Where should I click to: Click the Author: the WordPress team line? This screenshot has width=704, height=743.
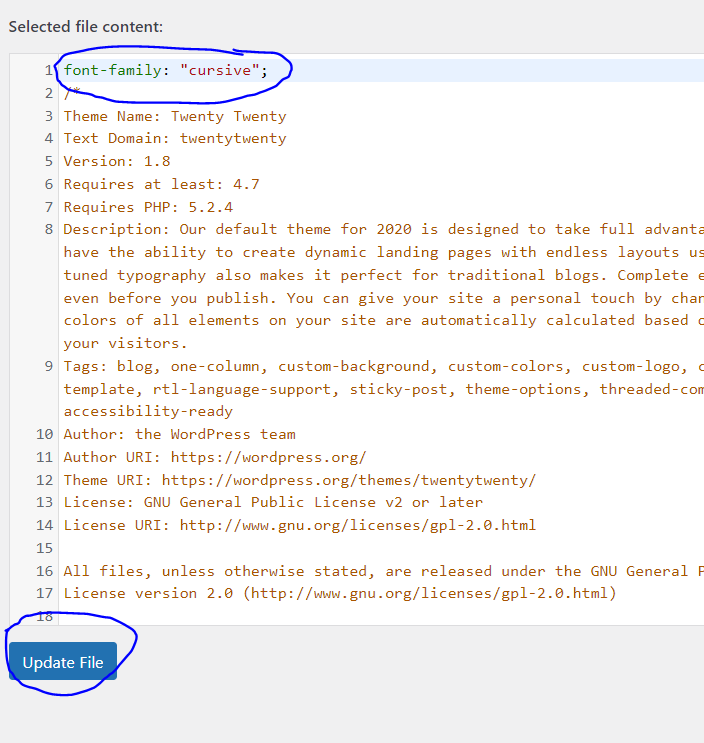[x=179, y=434]
